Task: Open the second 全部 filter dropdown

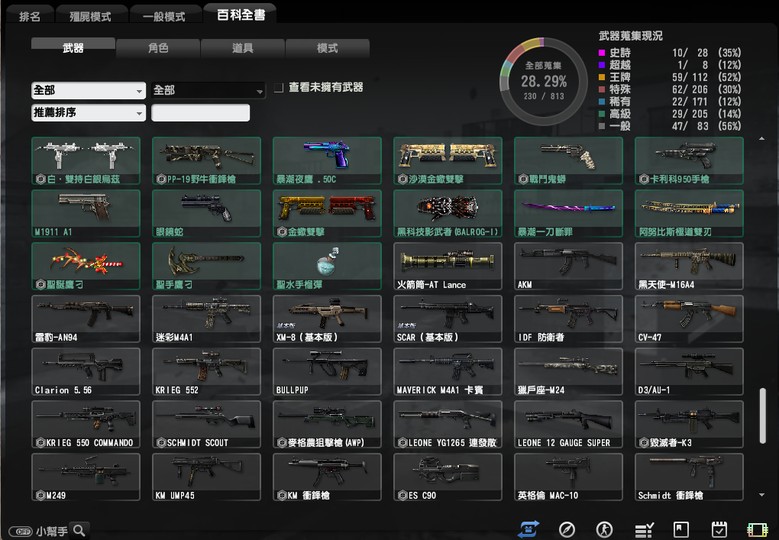Action: (208, 90)
